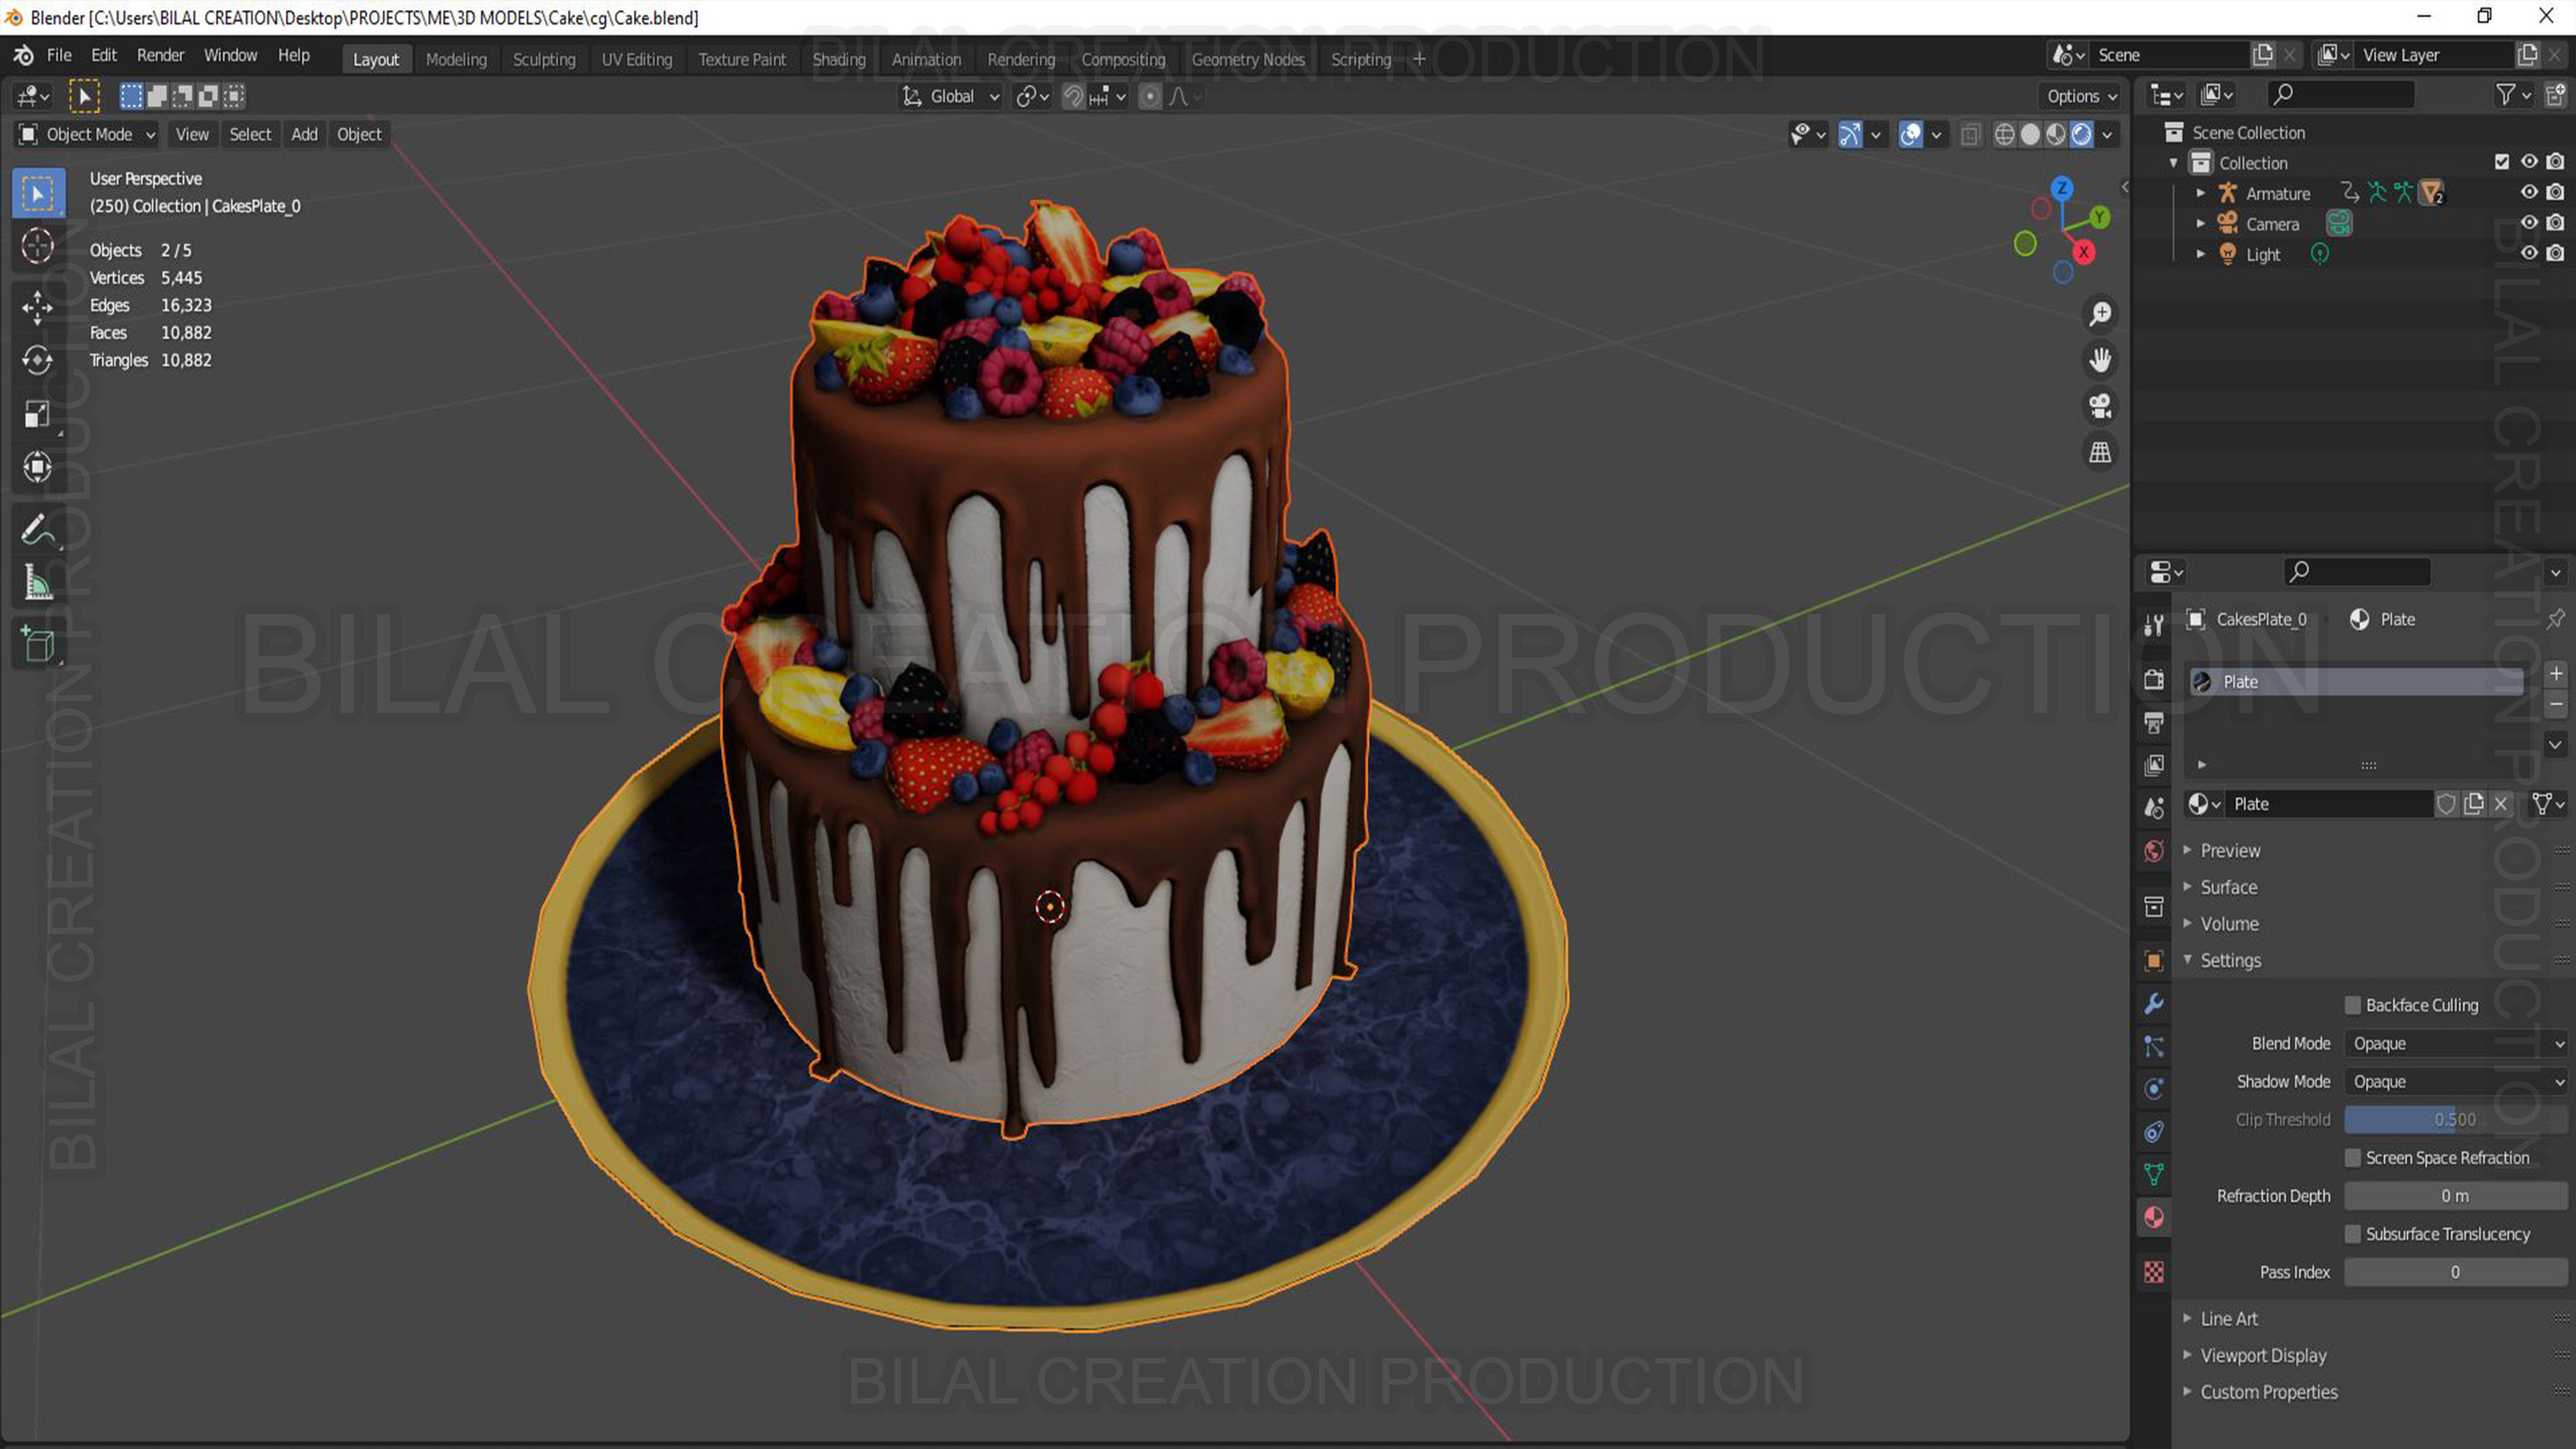Open the File menu
The image size is (2576, 1449).
[x=59, y=55]
